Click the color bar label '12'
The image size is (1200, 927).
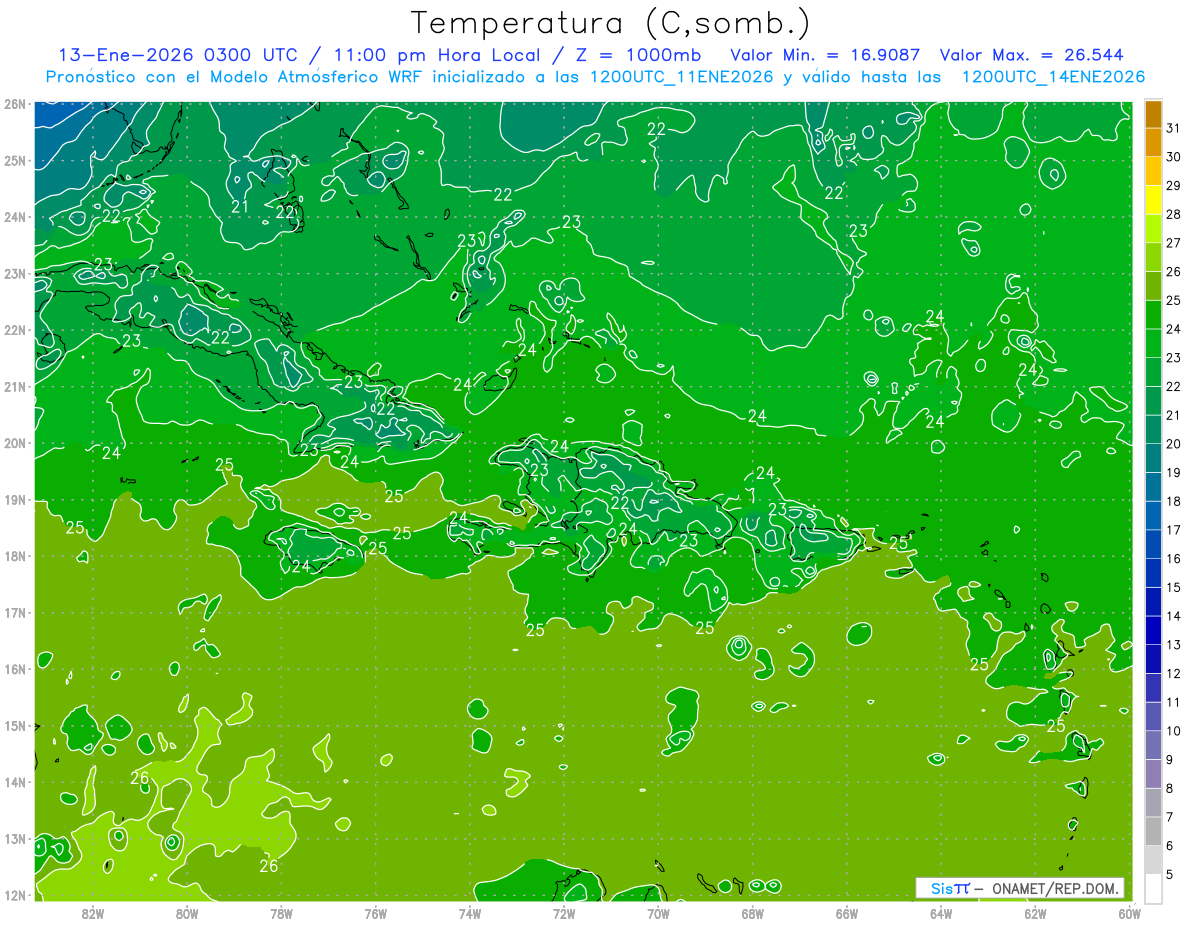point(1173,673)
